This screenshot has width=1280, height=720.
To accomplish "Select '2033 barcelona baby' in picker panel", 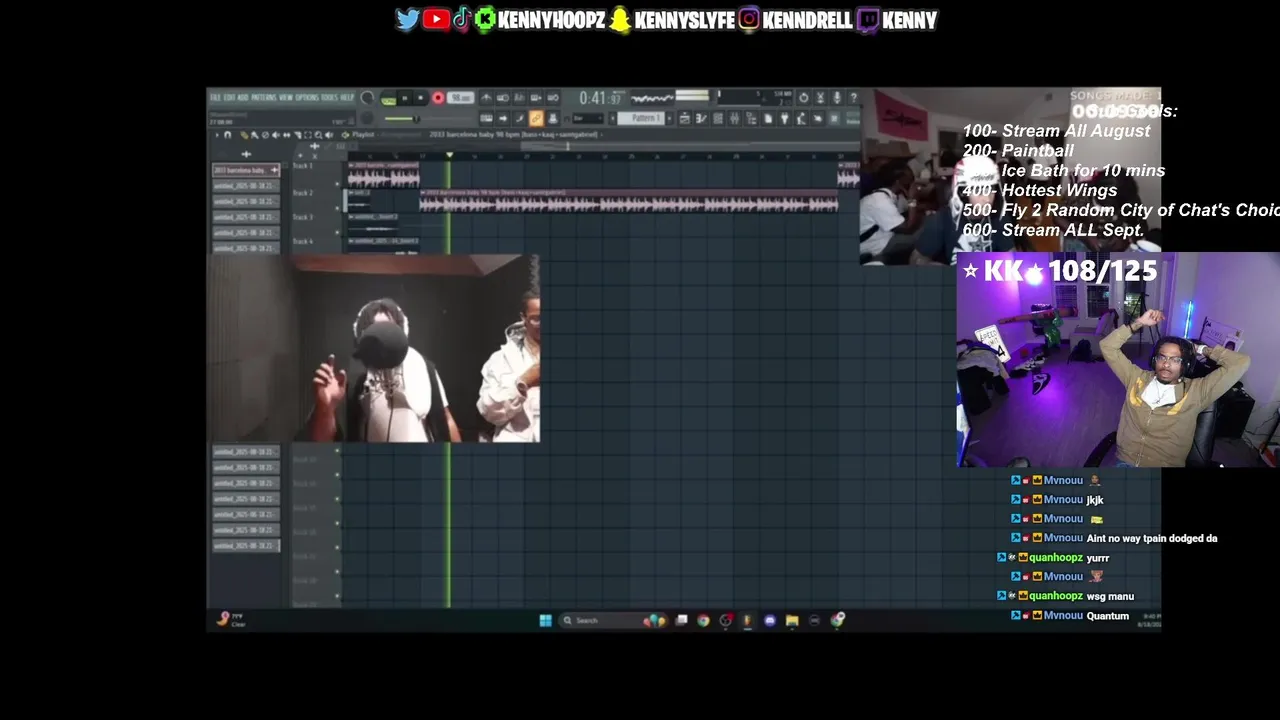I will (x=246, y=170).
